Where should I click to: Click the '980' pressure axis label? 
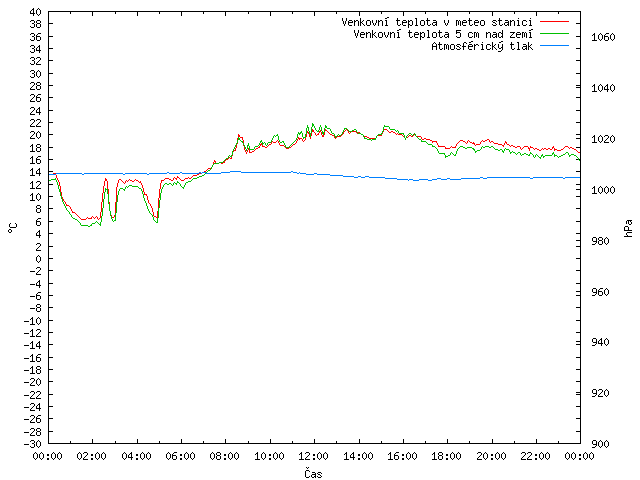coord(600,241)
